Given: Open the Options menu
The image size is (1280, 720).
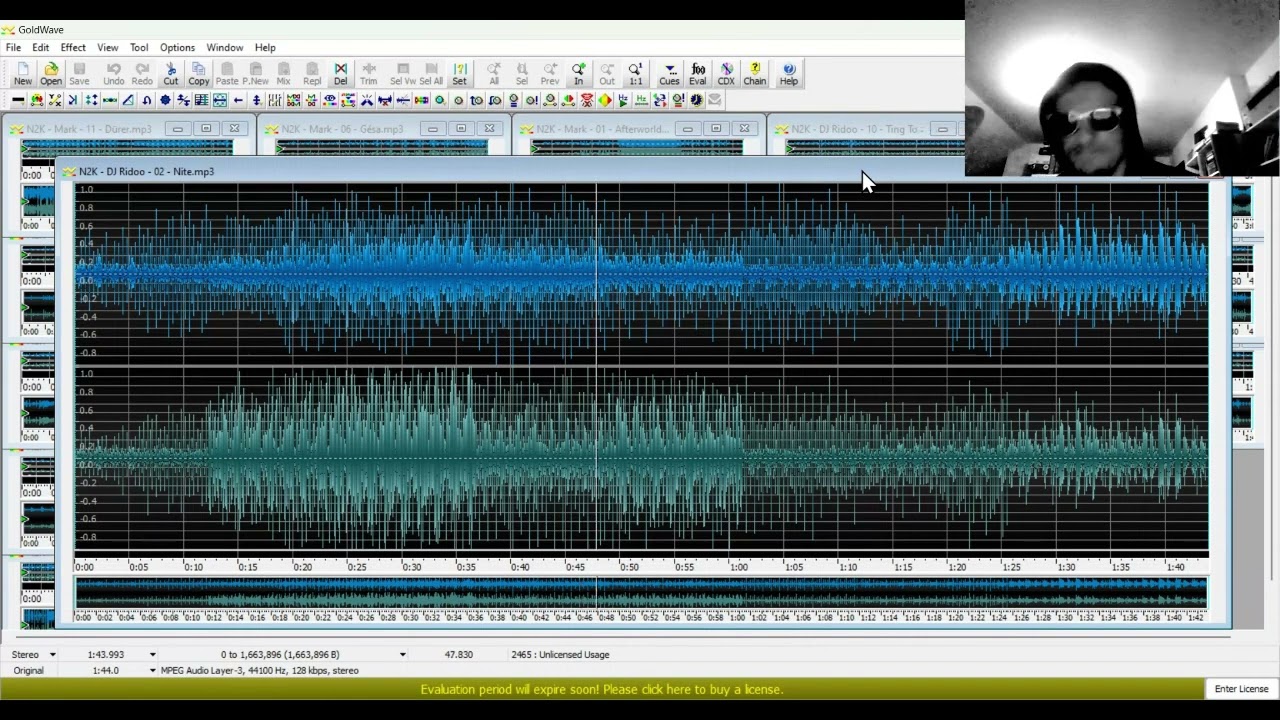Looking at the screenshot, I should click(x=177, y=47).
